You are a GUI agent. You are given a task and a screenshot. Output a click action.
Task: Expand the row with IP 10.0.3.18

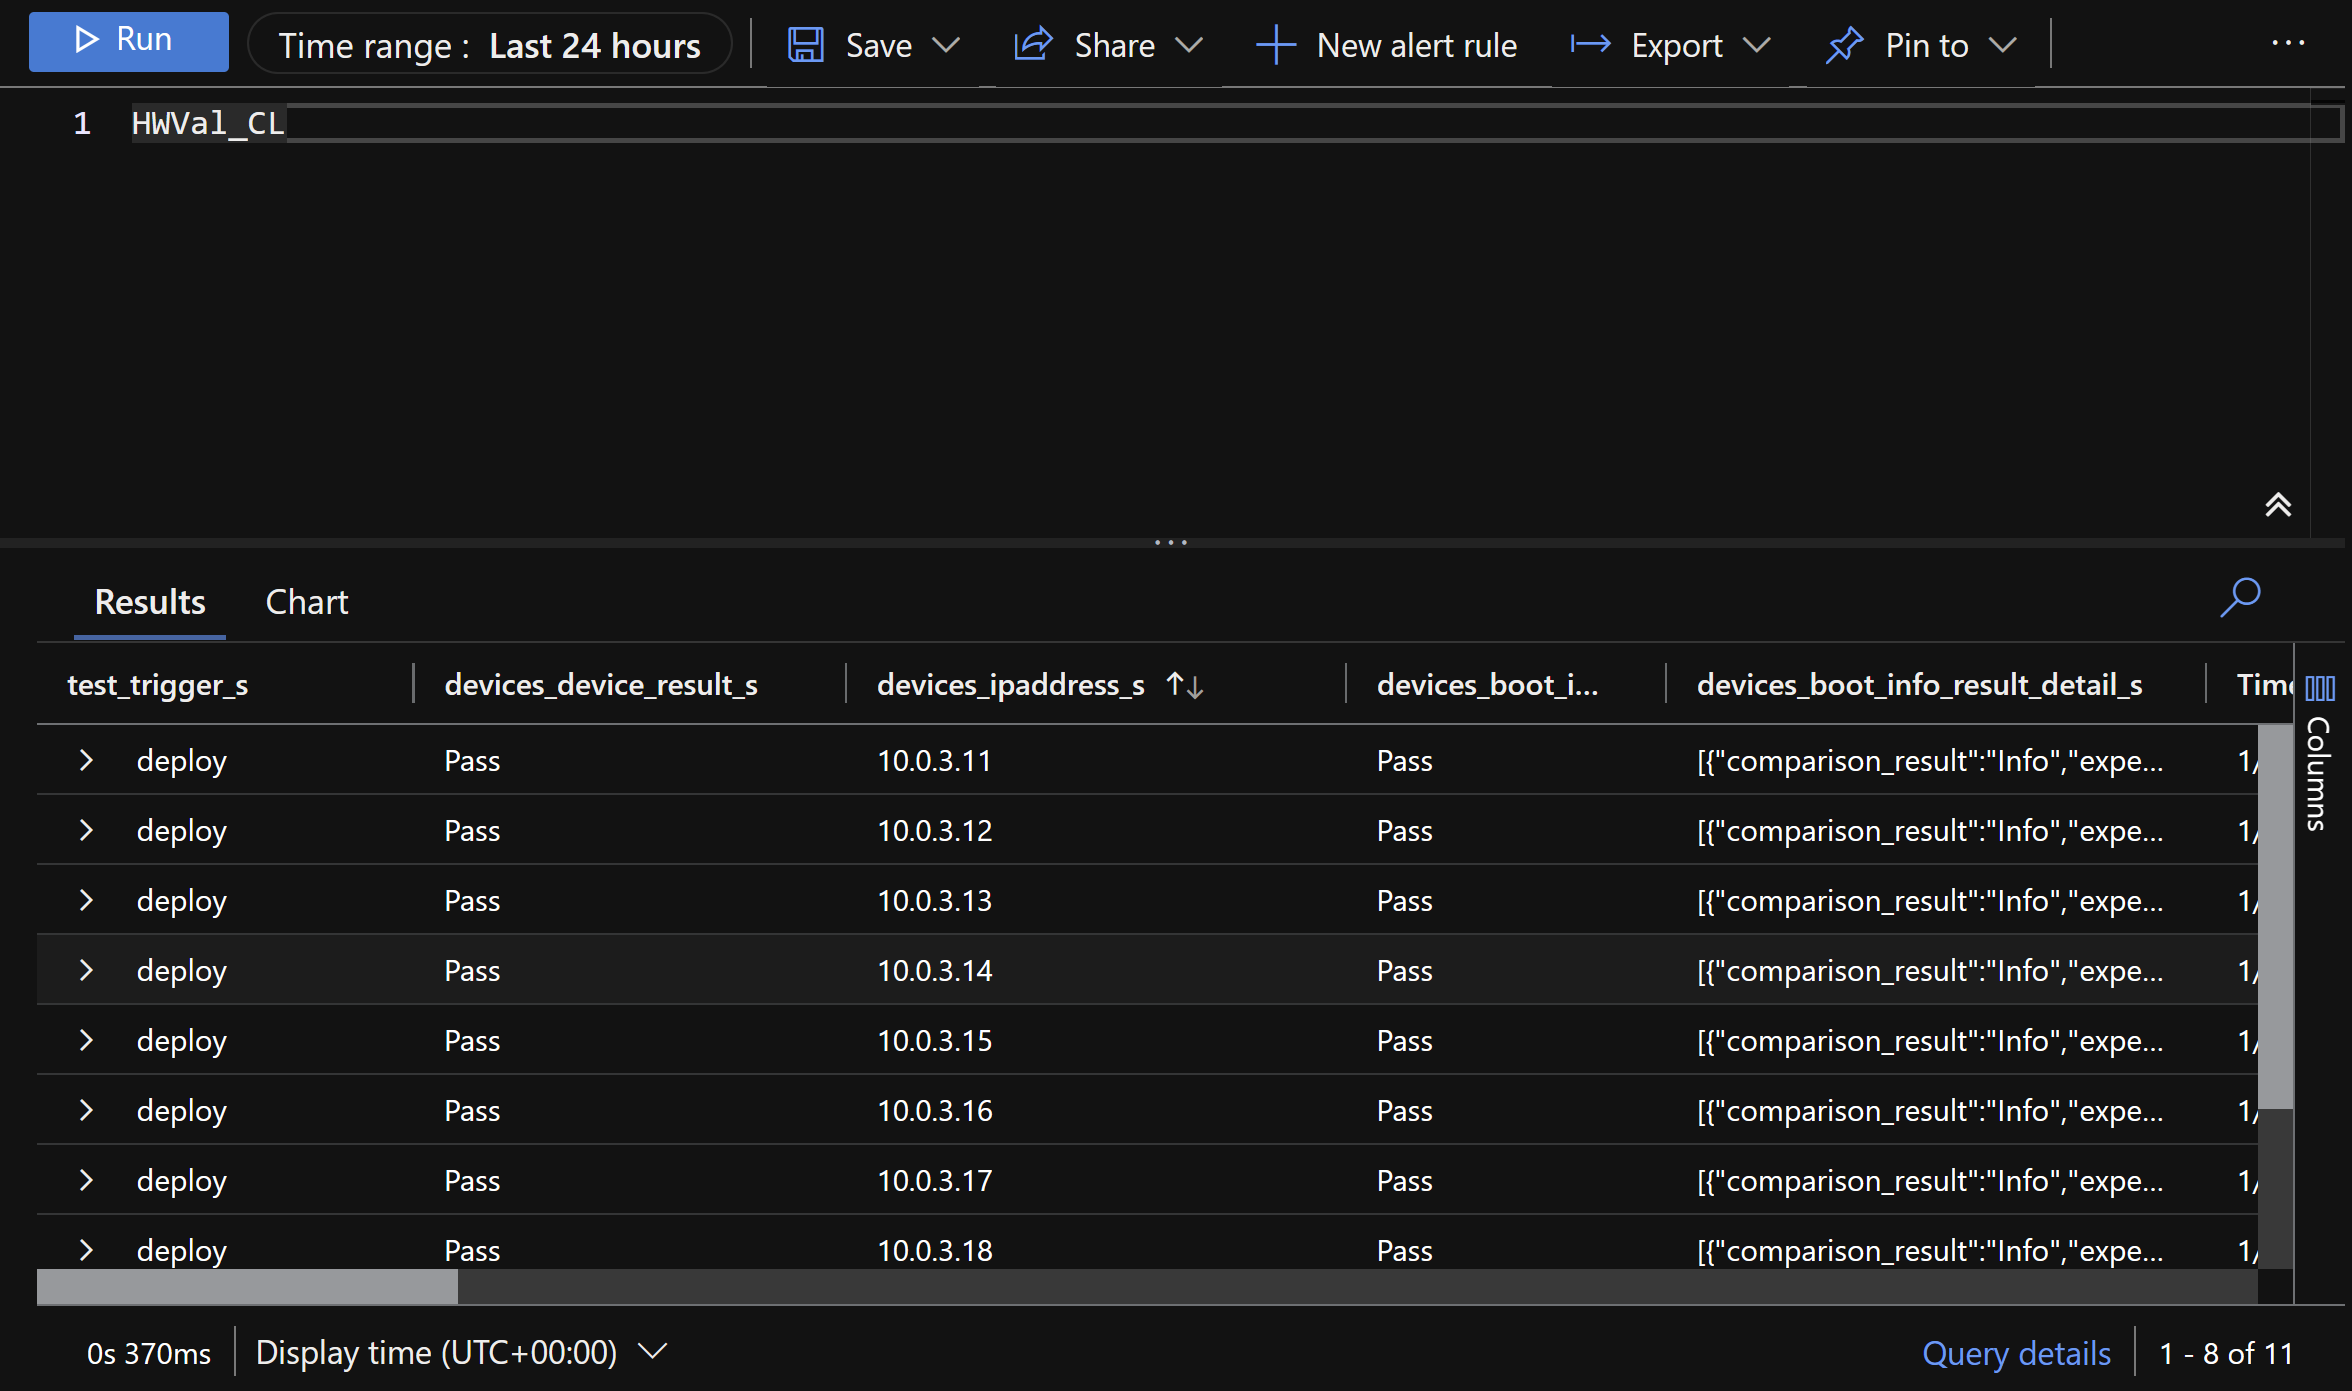coord(86,1250)
